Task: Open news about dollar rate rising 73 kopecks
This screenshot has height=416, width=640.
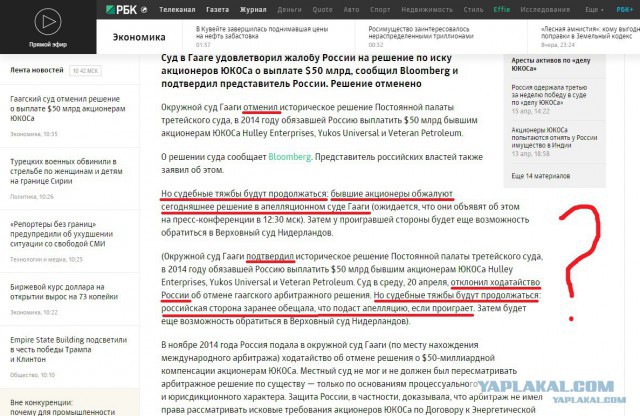Action: [64, 291]
